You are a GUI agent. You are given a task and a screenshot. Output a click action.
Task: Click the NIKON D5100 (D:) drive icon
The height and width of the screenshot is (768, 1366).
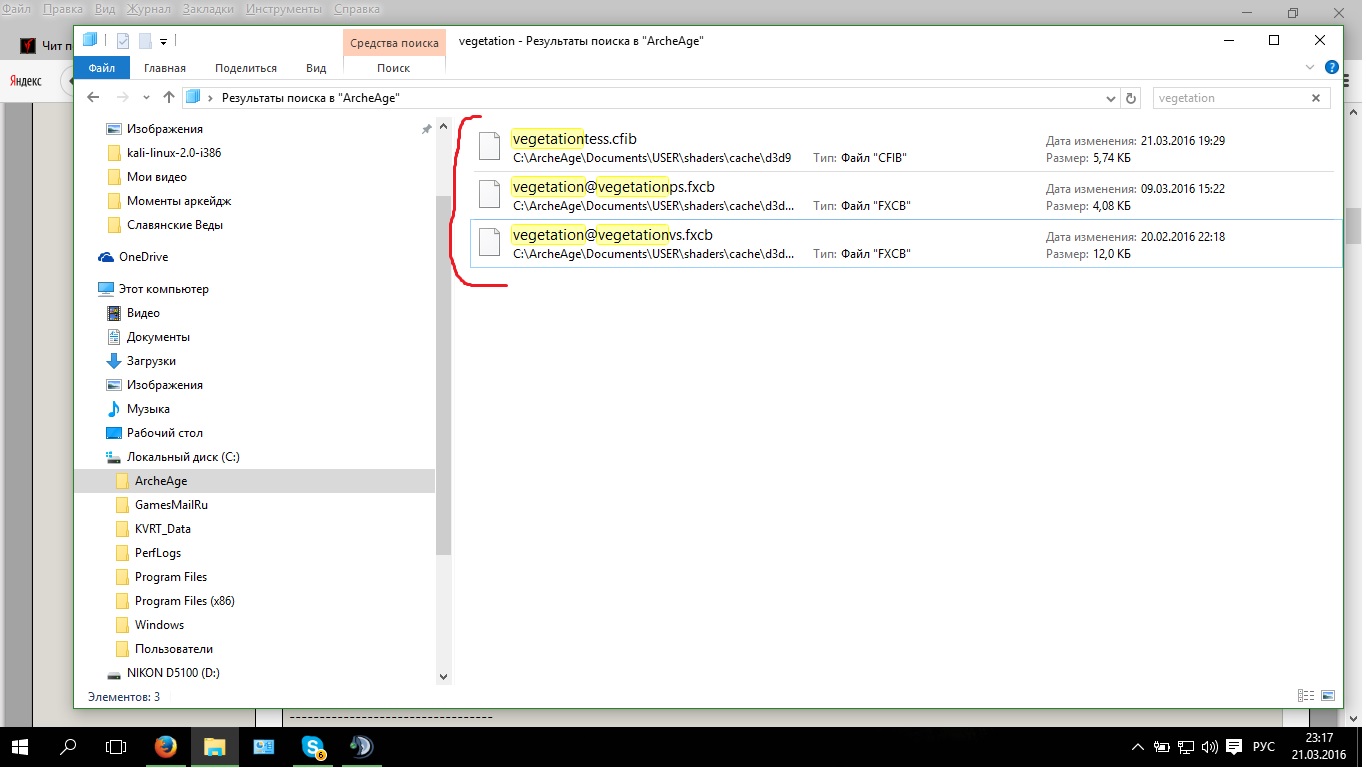(x=114, y=673)
